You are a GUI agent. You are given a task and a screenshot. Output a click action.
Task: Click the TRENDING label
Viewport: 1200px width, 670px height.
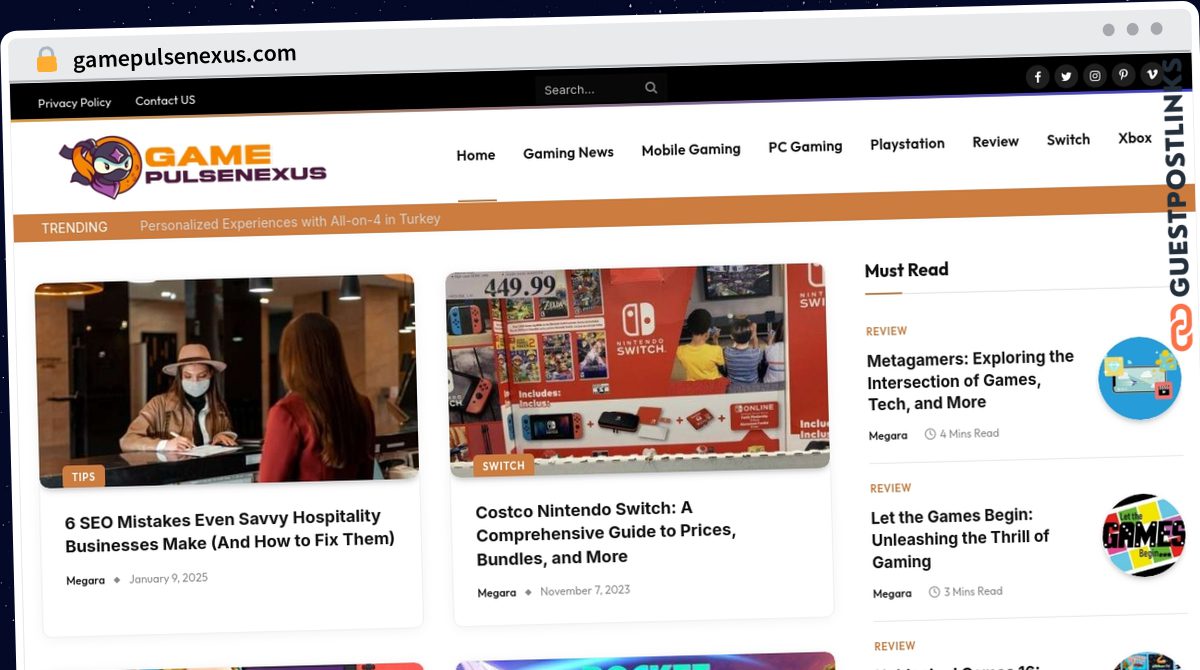74,227
